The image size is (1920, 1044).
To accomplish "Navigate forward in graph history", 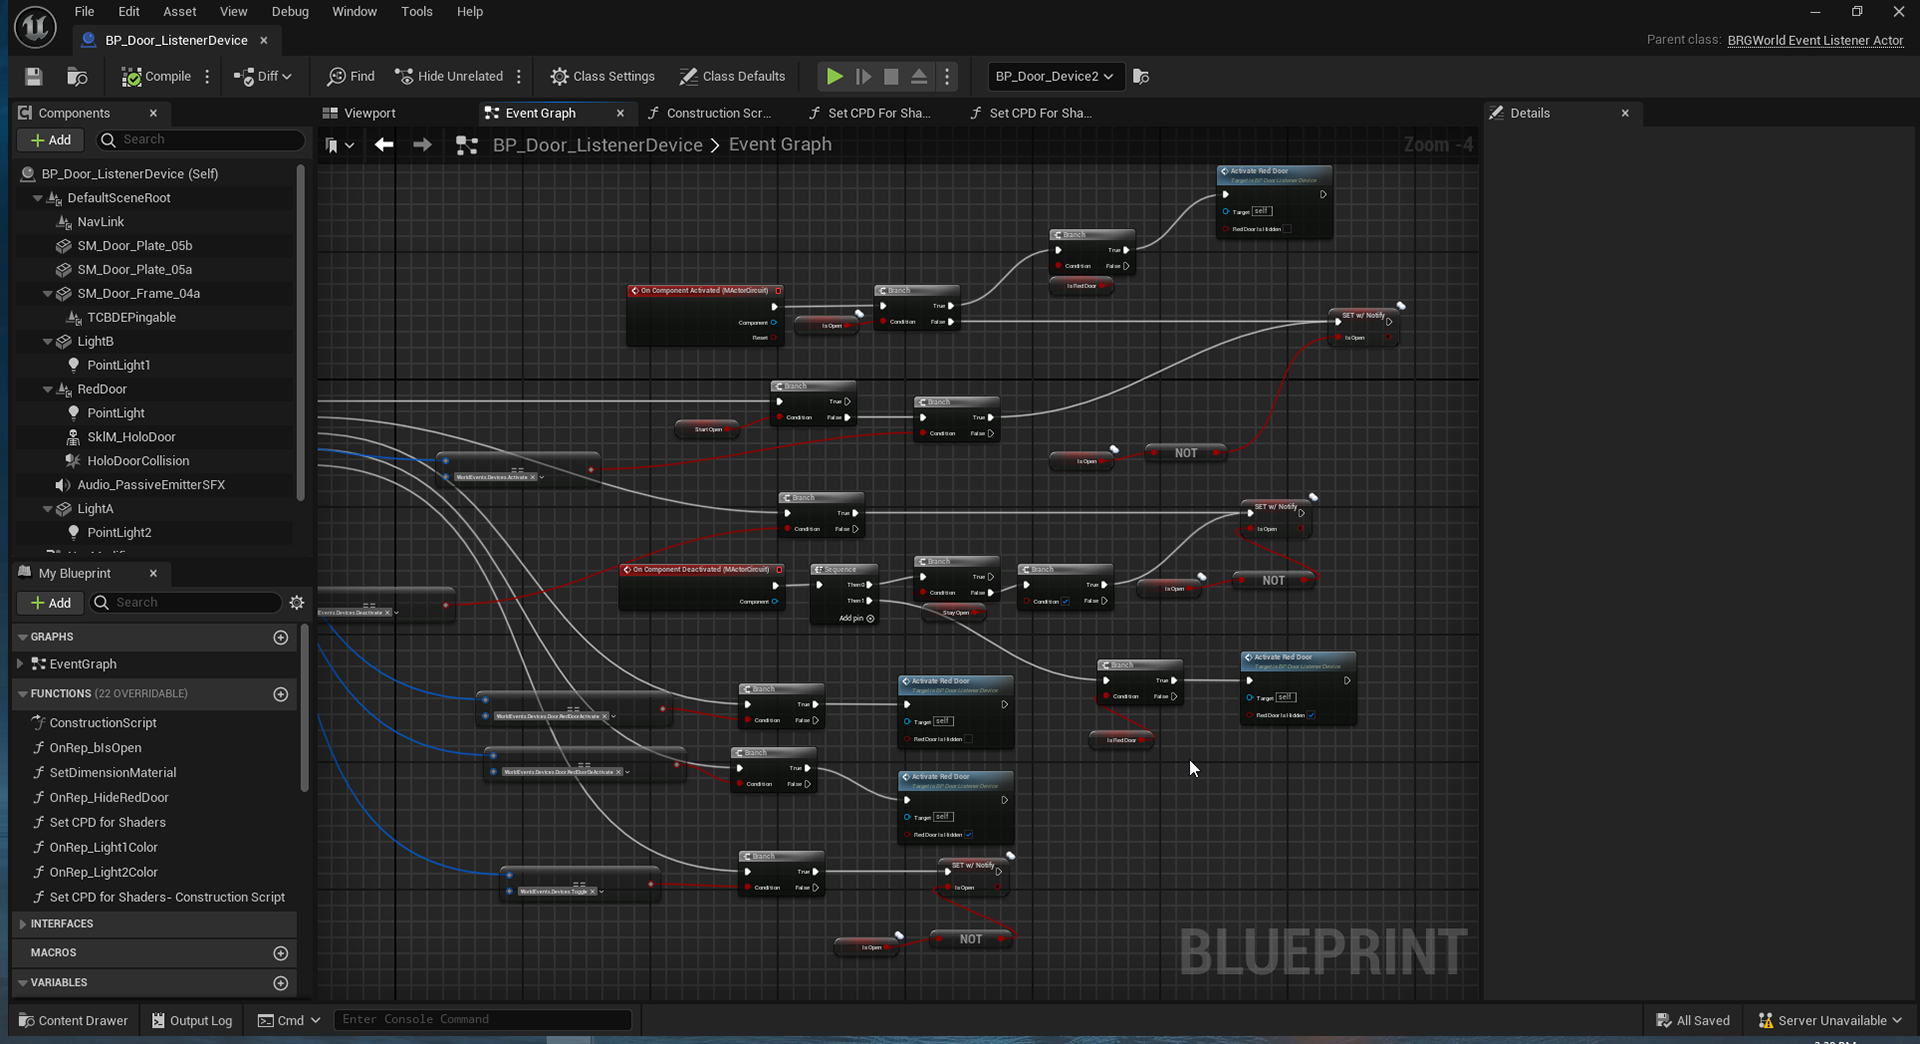I will click(x=423, y=145).
